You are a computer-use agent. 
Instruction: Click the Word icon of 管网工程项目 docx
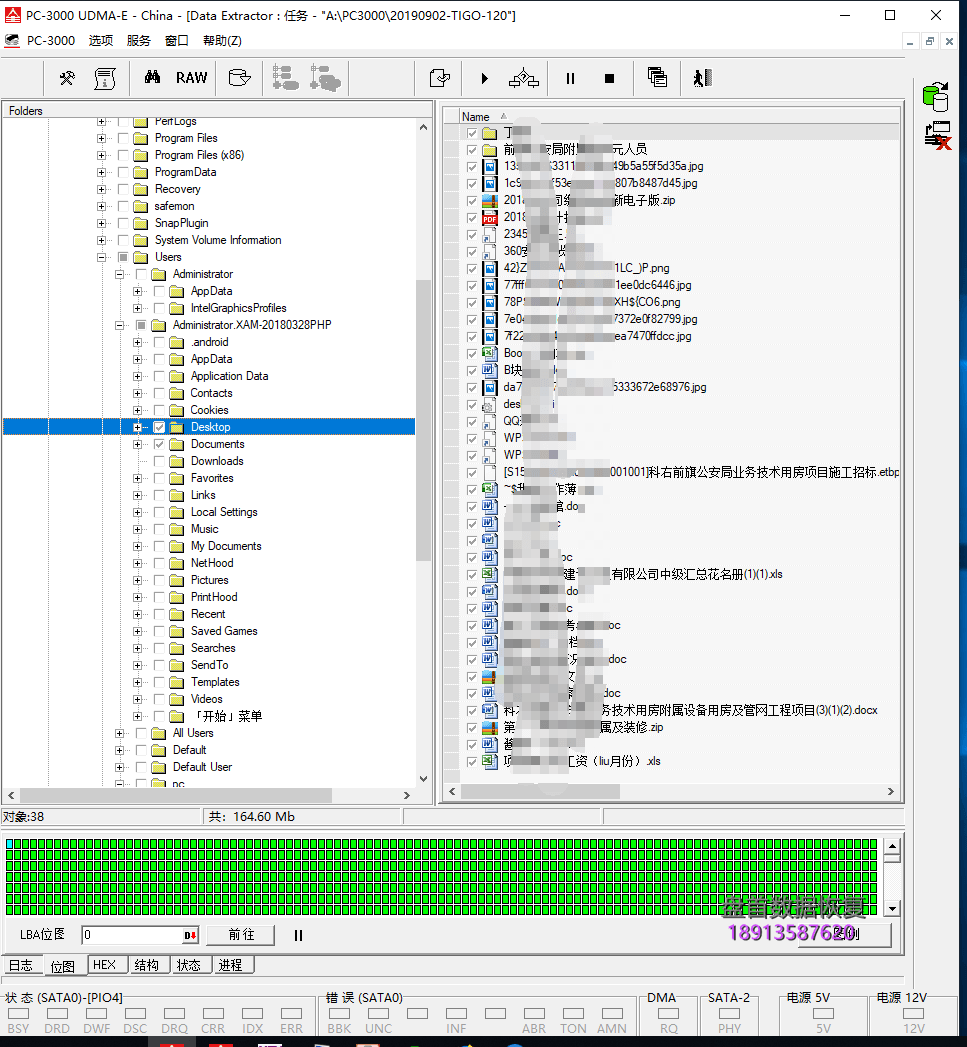click(490, 710)
